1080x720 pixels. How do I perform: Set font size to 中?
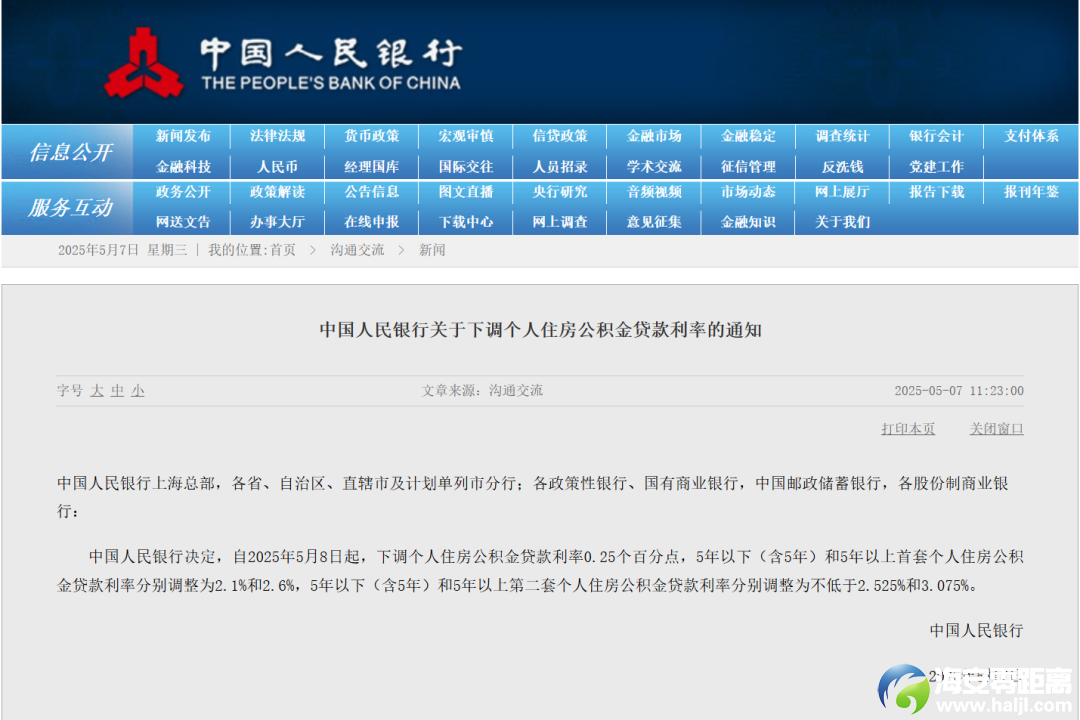pyautogui.click(x=118, y=391)
